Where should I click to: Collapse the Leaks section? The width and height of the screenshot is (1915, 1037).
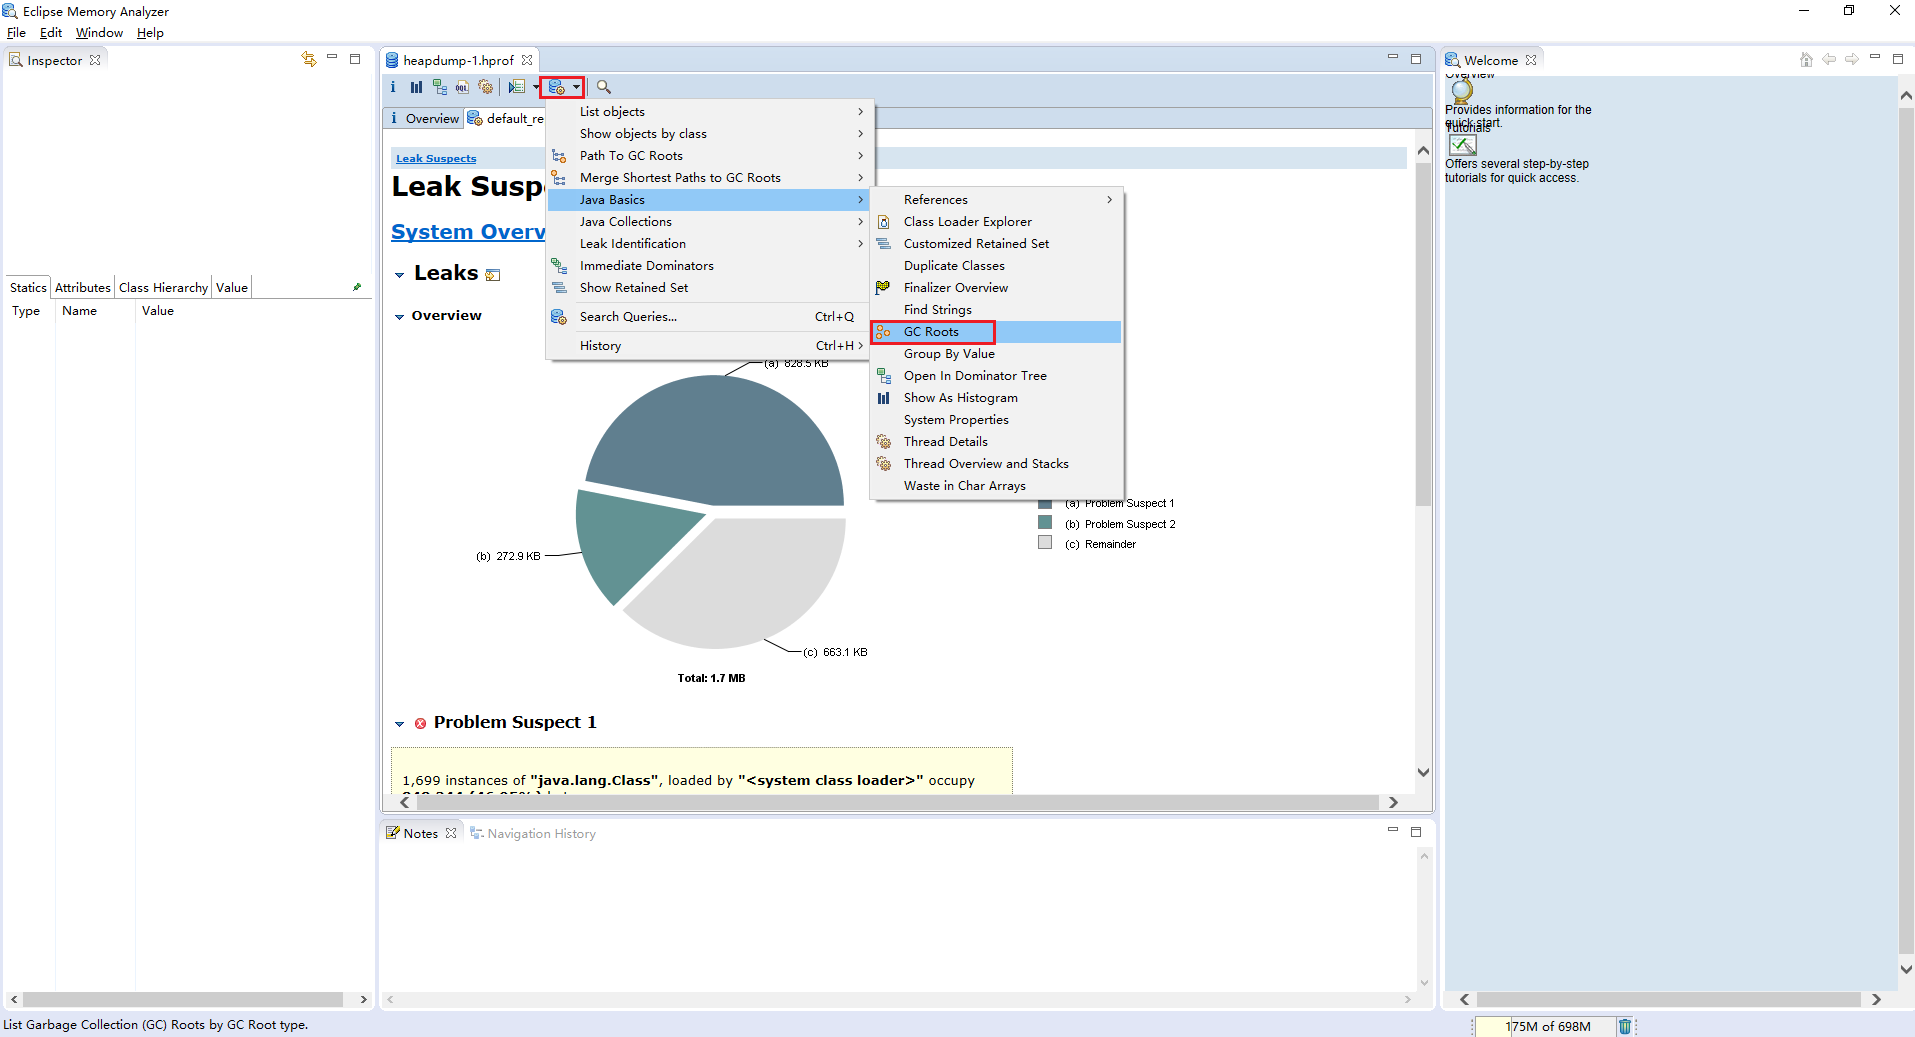pos(399,275)
